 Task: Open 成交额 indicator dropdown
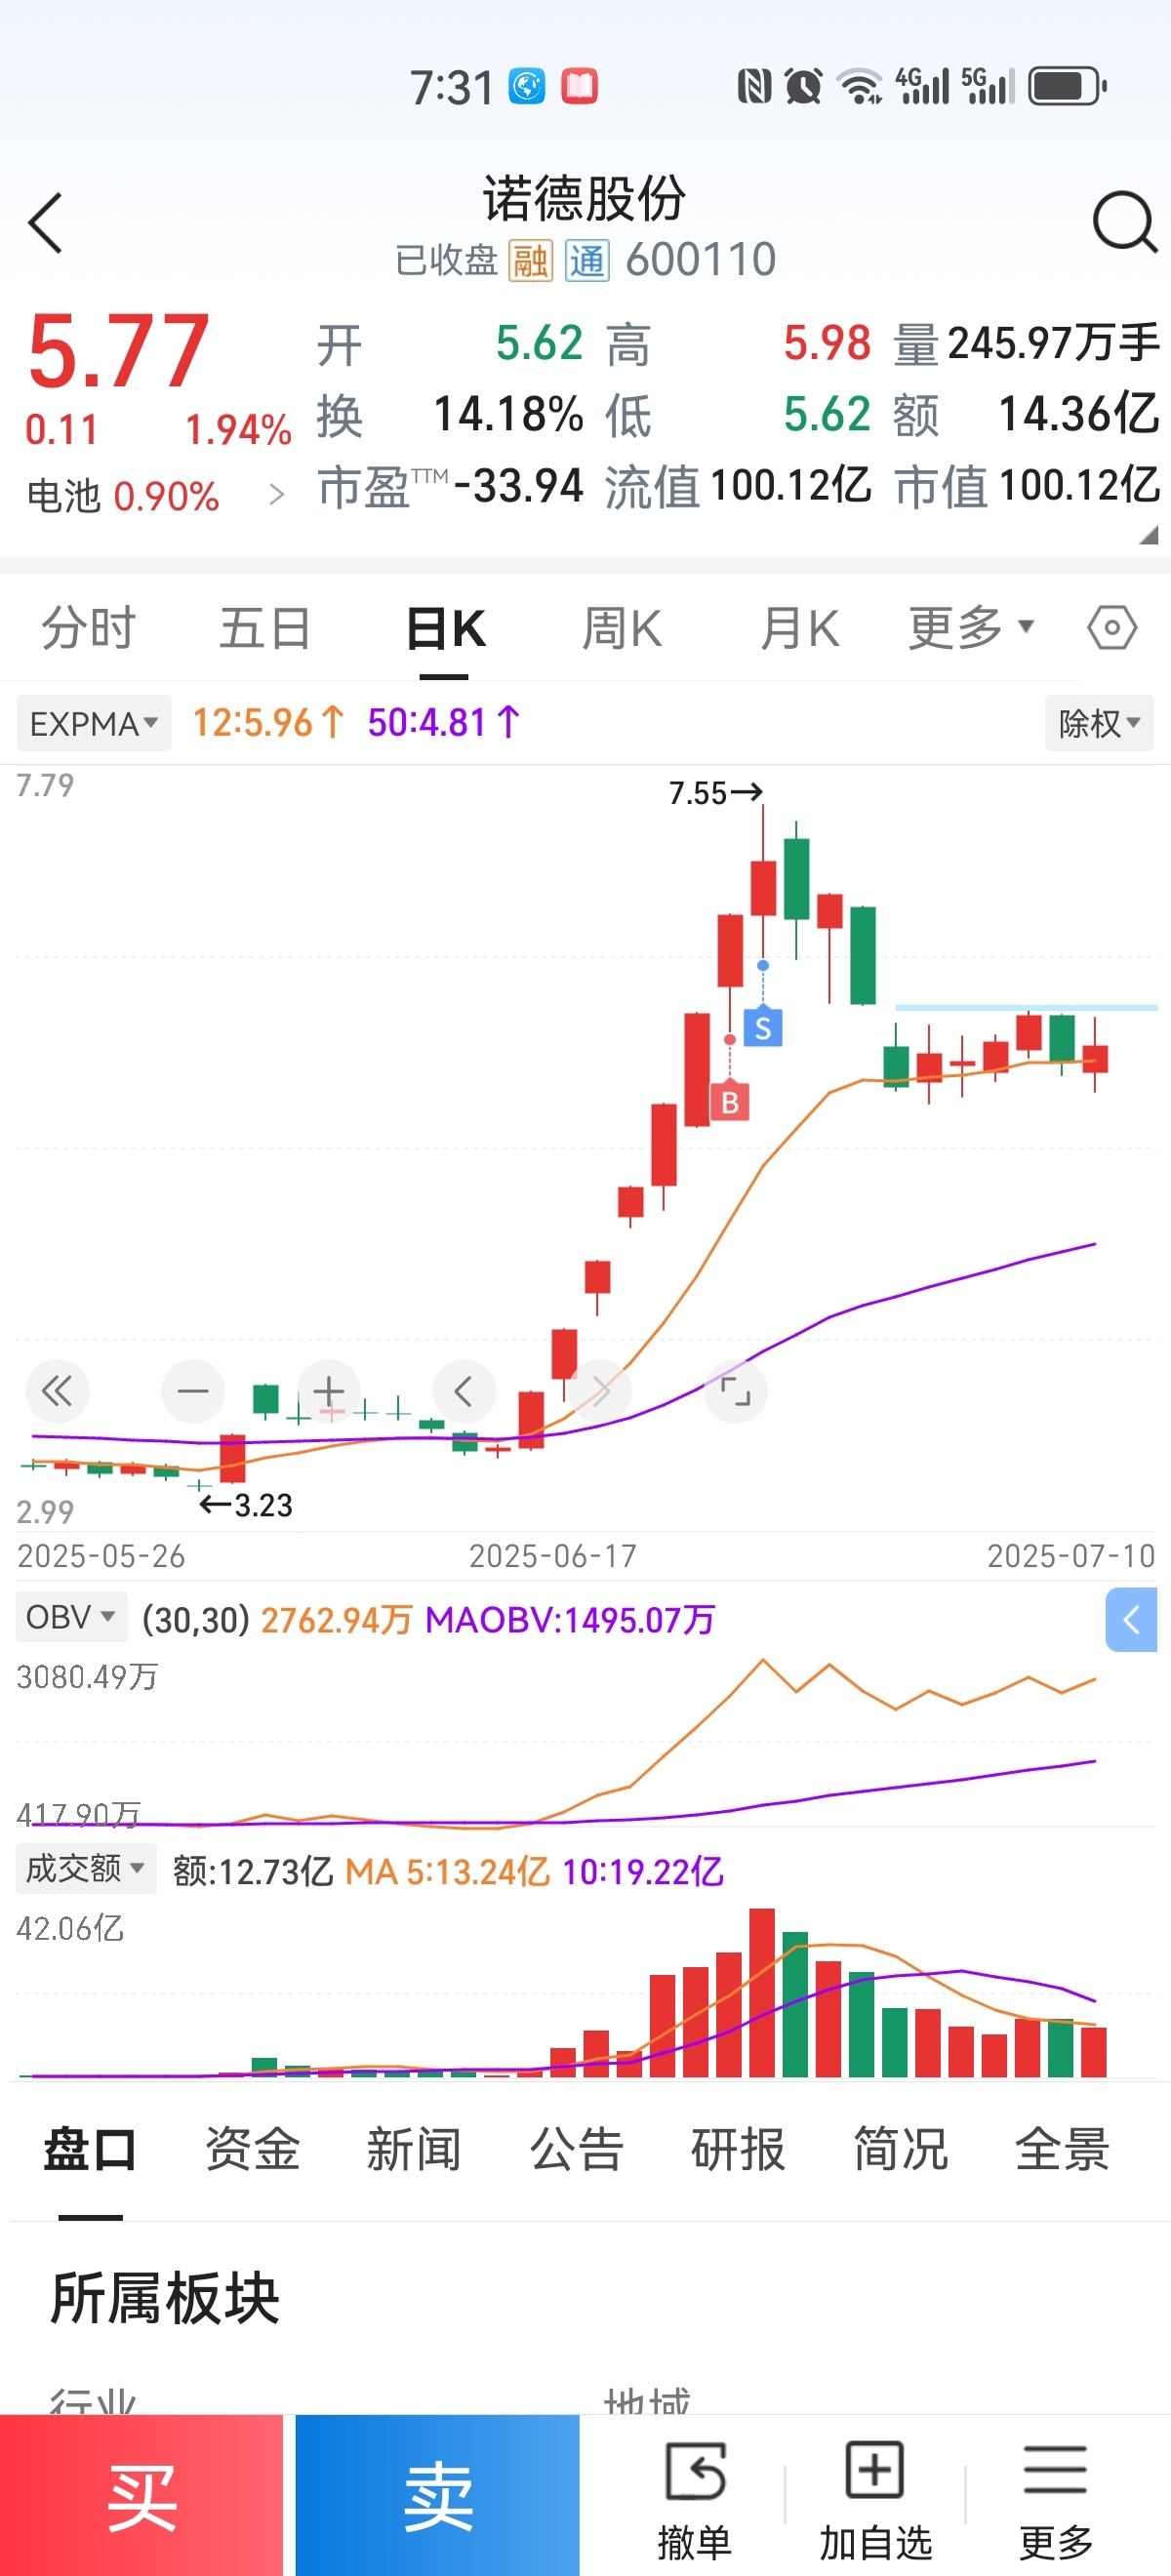pos(86,1868)
